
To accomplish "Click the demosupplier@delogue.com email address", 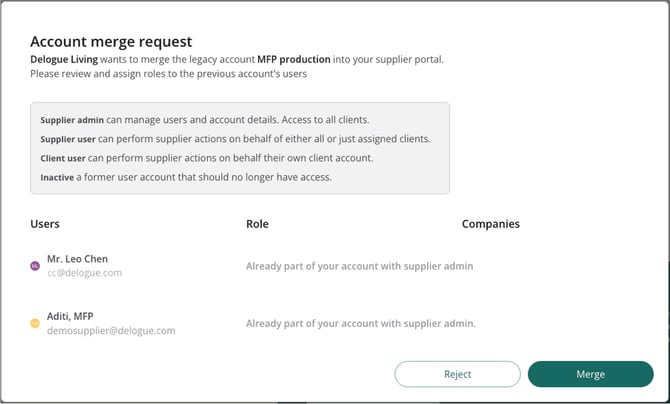I will pos(110,330).
